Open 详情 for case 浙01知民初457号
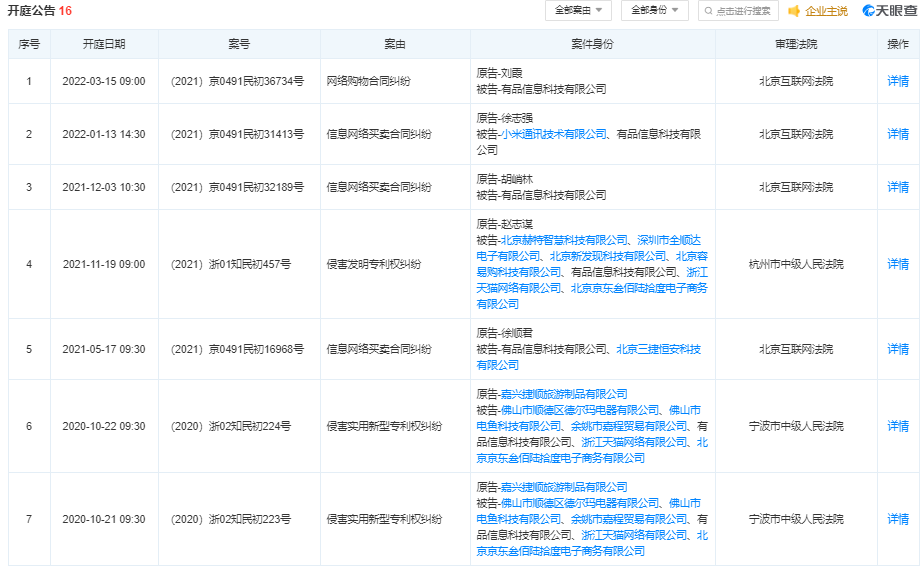 click(x=898, y=264)
